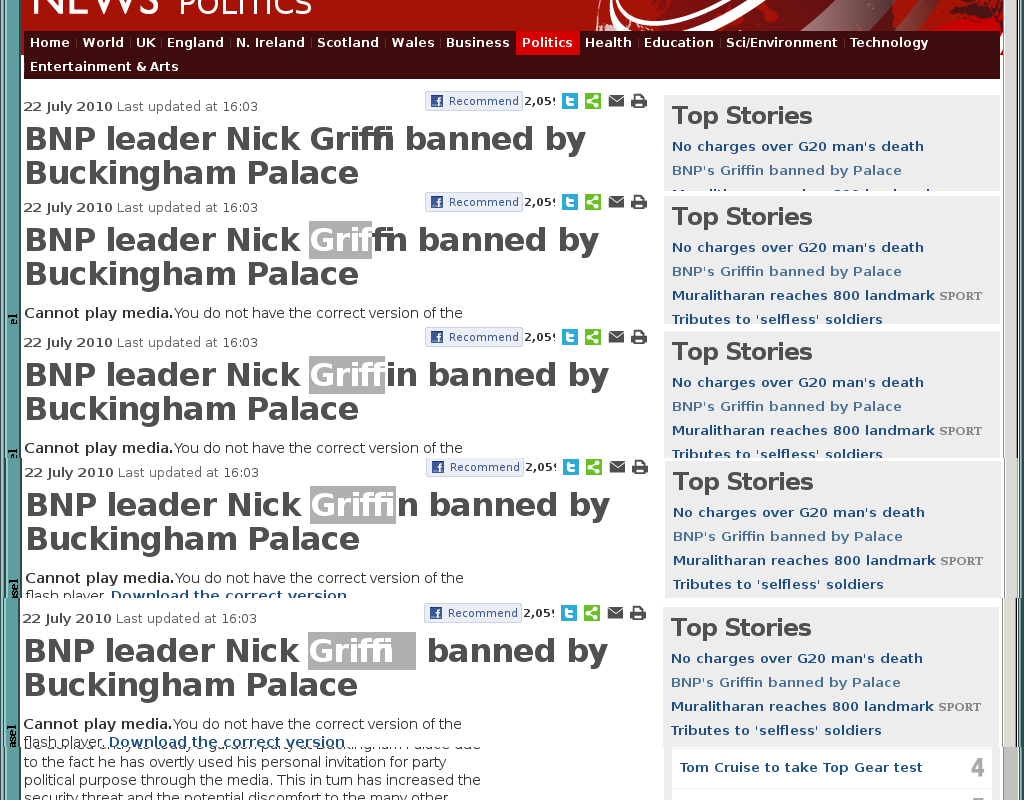This screenshot has width=1024, height=800.
Task: Click the envelope email icon in the topmost share row
Action: [616, 101]
